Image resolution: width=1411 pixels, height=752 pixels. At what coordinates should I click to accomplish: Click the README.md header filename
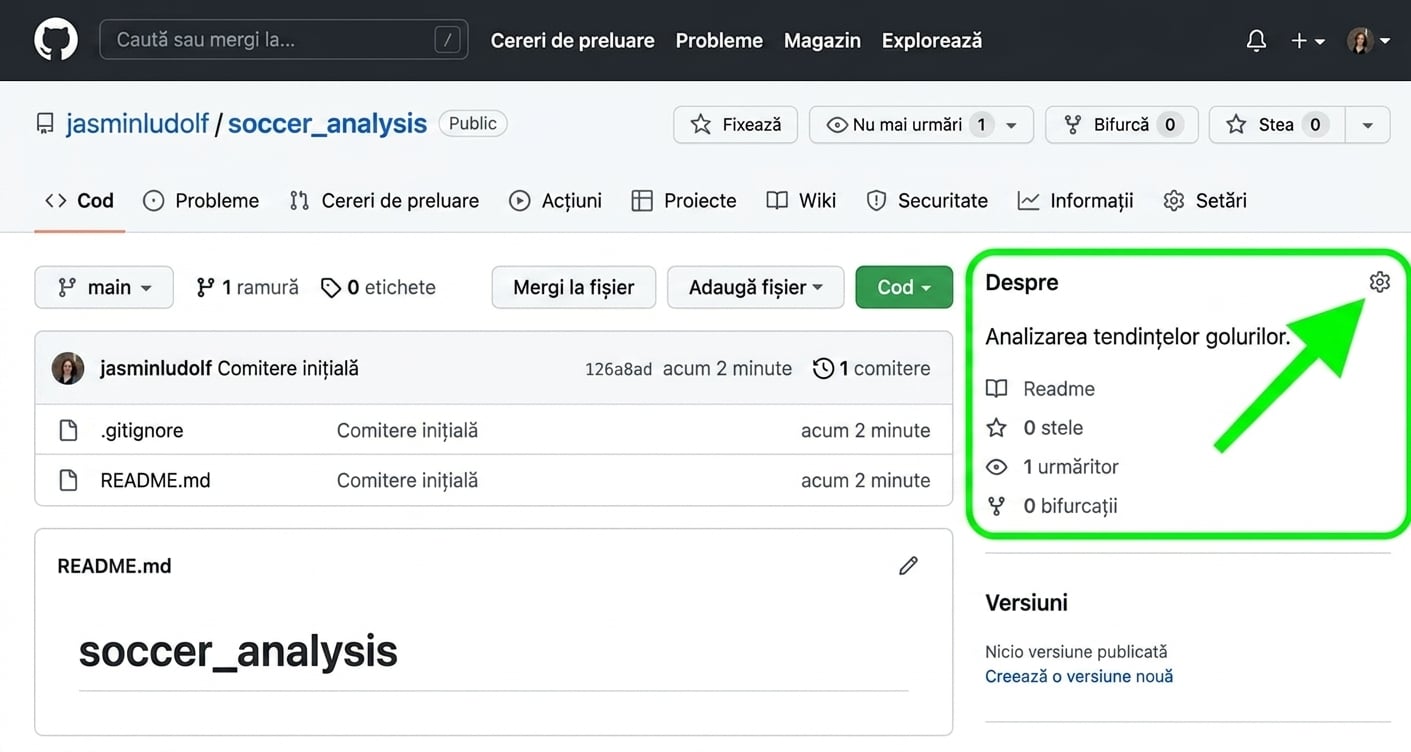tap(114, 566)
